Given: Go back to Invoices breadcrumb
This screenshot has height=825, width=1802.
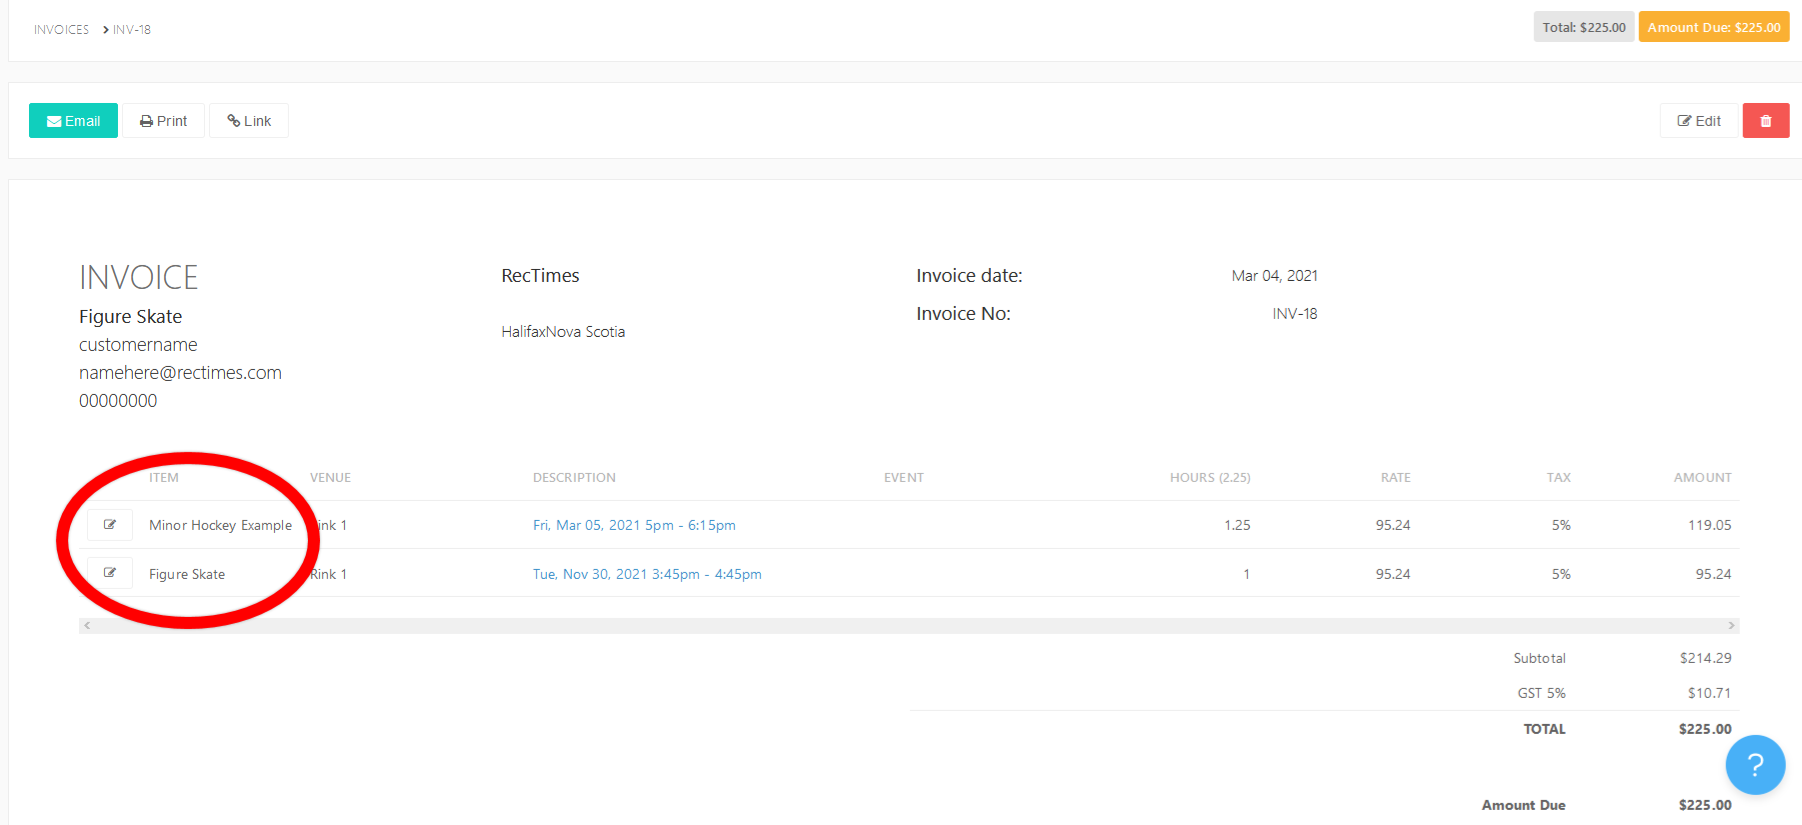Looking at the screenshot, I should [61, 30].
